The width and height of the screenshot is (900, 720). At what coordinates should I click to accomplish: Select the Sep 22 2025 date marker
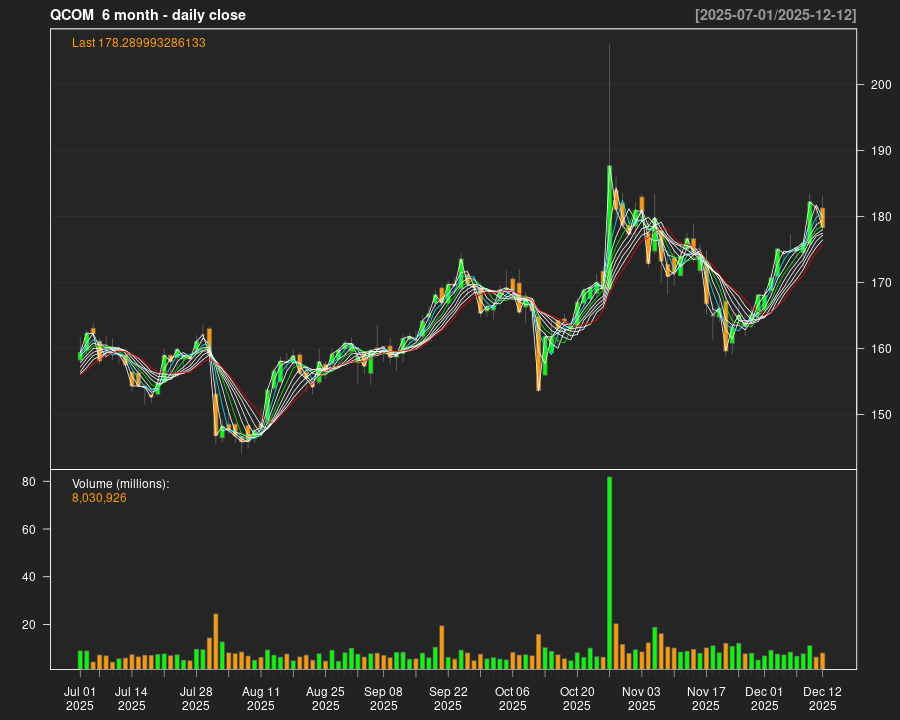(448, 698)
